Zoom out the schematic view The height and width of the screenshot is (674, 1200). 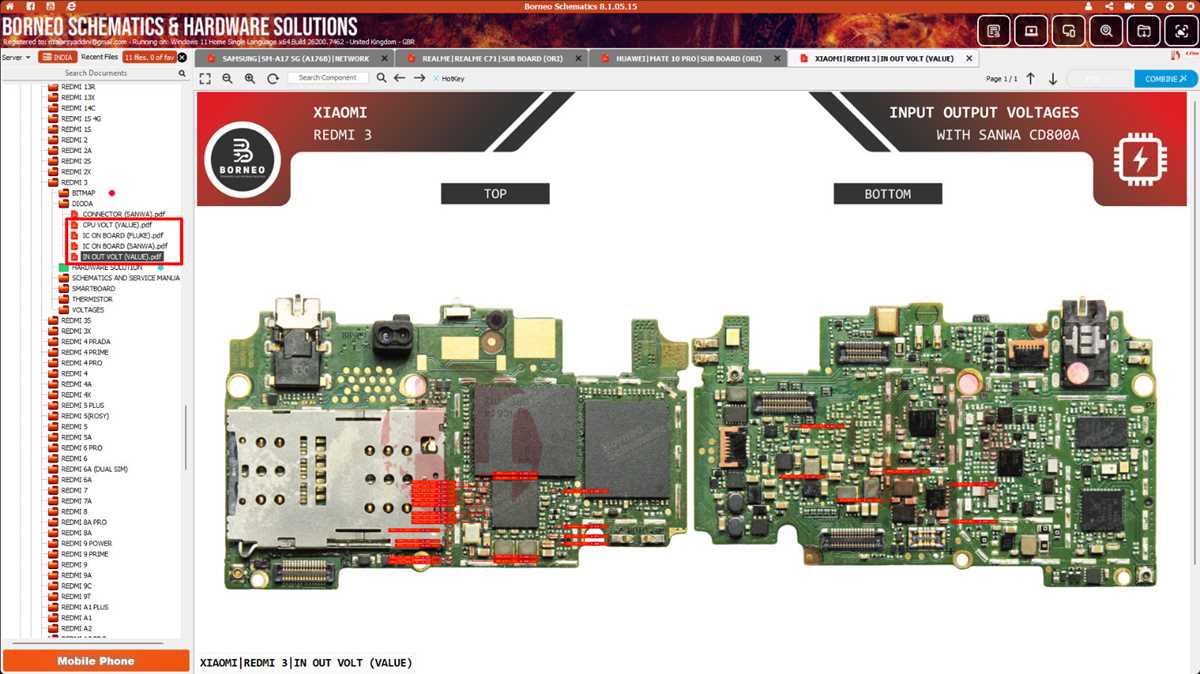pos(227,78)
